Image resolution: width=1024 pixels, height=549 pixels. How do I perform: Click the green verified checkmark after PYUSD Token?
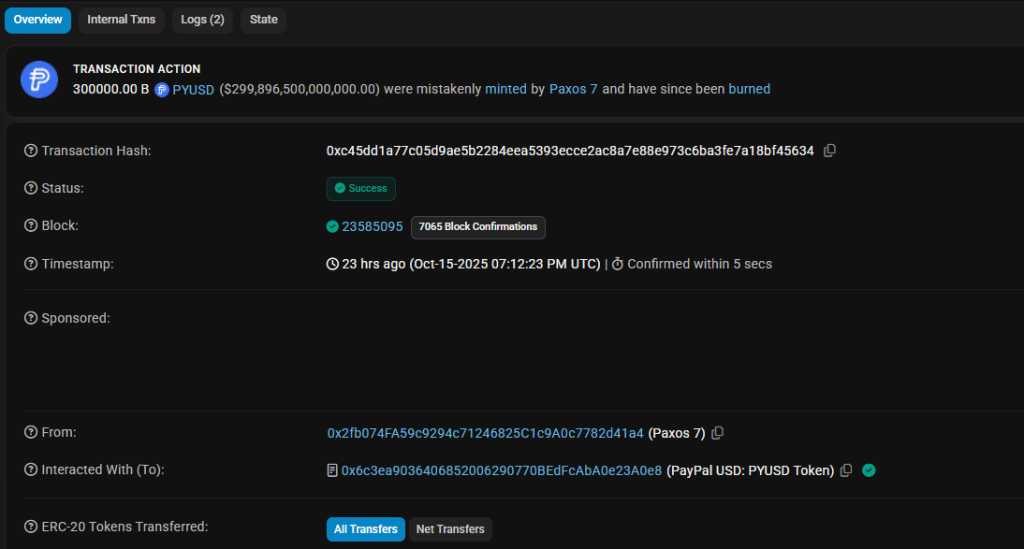click(869, 471)
